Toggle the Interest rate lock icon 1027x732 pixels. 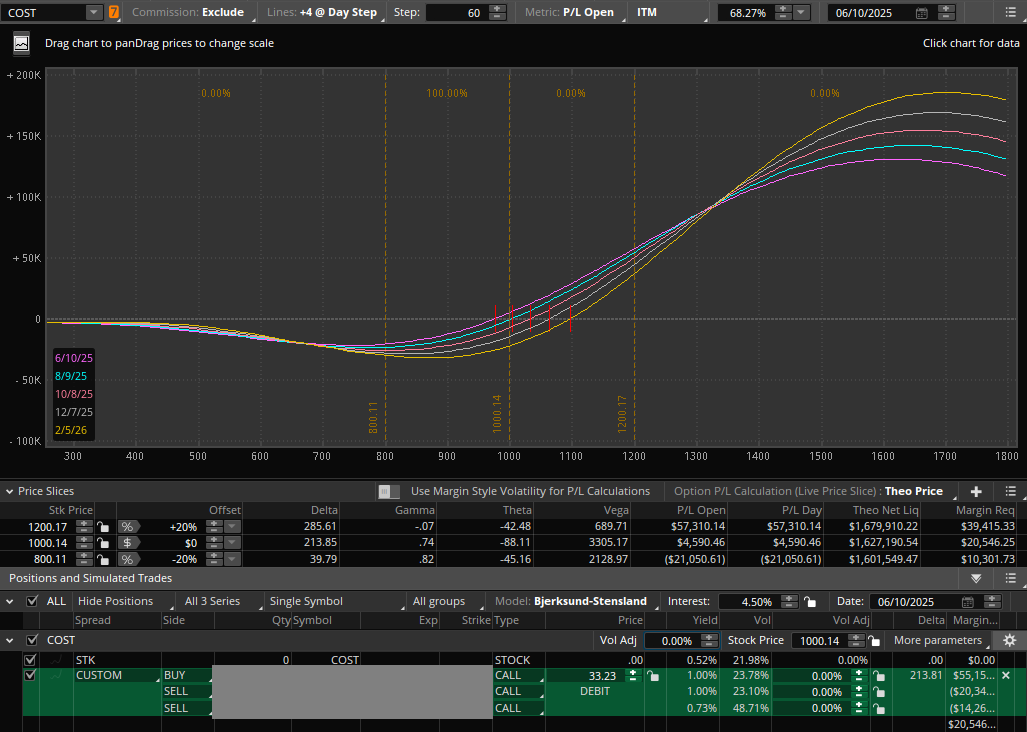(x=810, y=602)
